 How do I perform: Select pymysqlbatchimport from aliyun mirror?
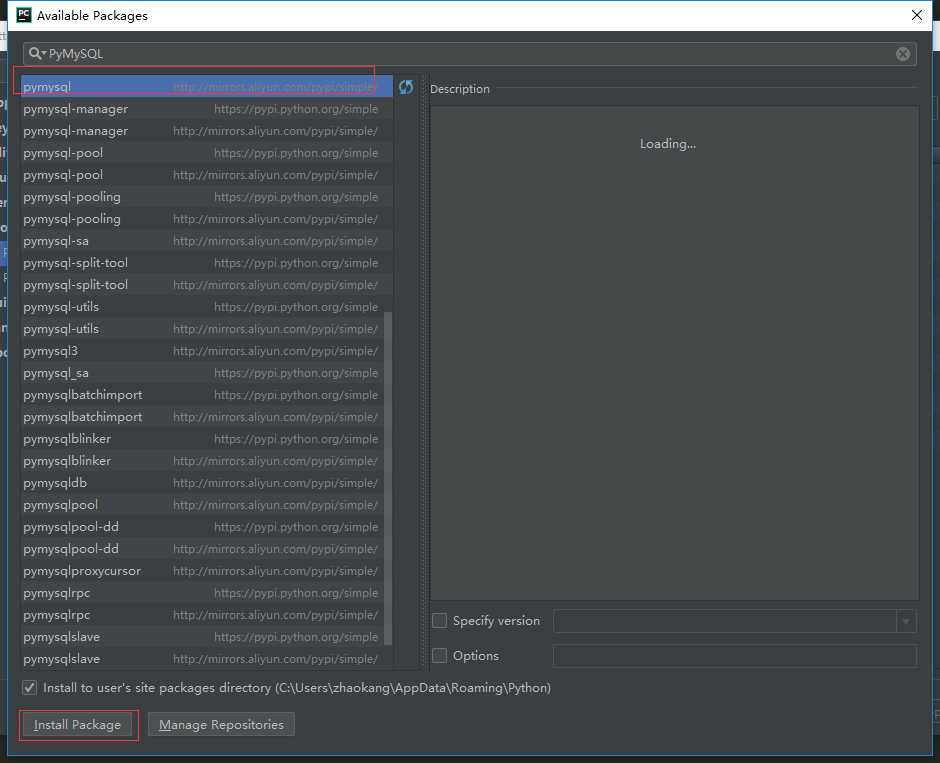(203, 417)
